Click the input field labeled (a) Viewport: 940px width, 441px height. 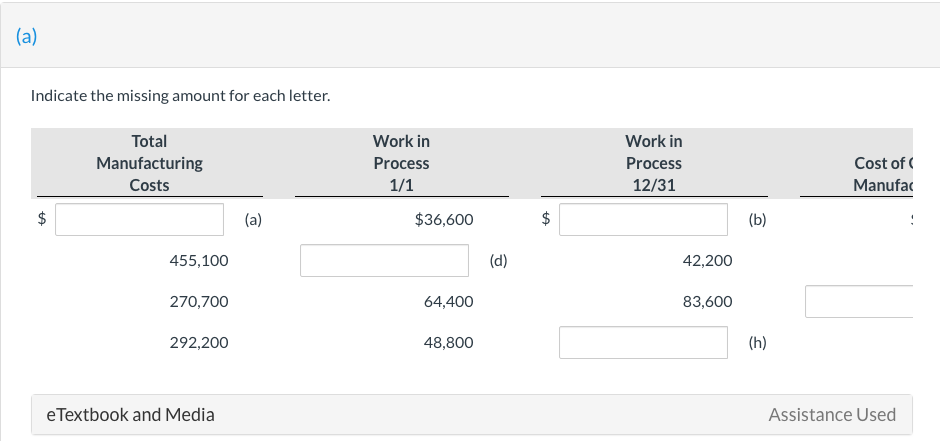click(x=139, y=219)
